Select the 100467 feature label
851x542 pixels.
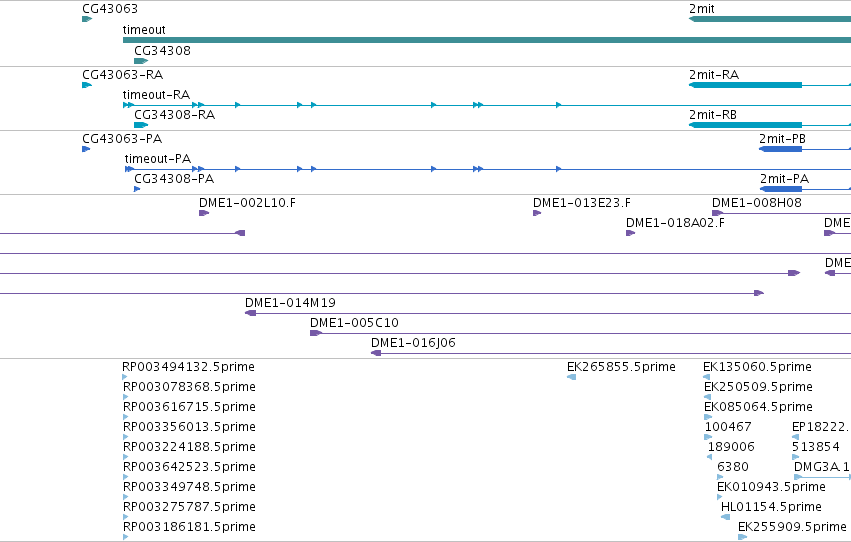(728, 427)
